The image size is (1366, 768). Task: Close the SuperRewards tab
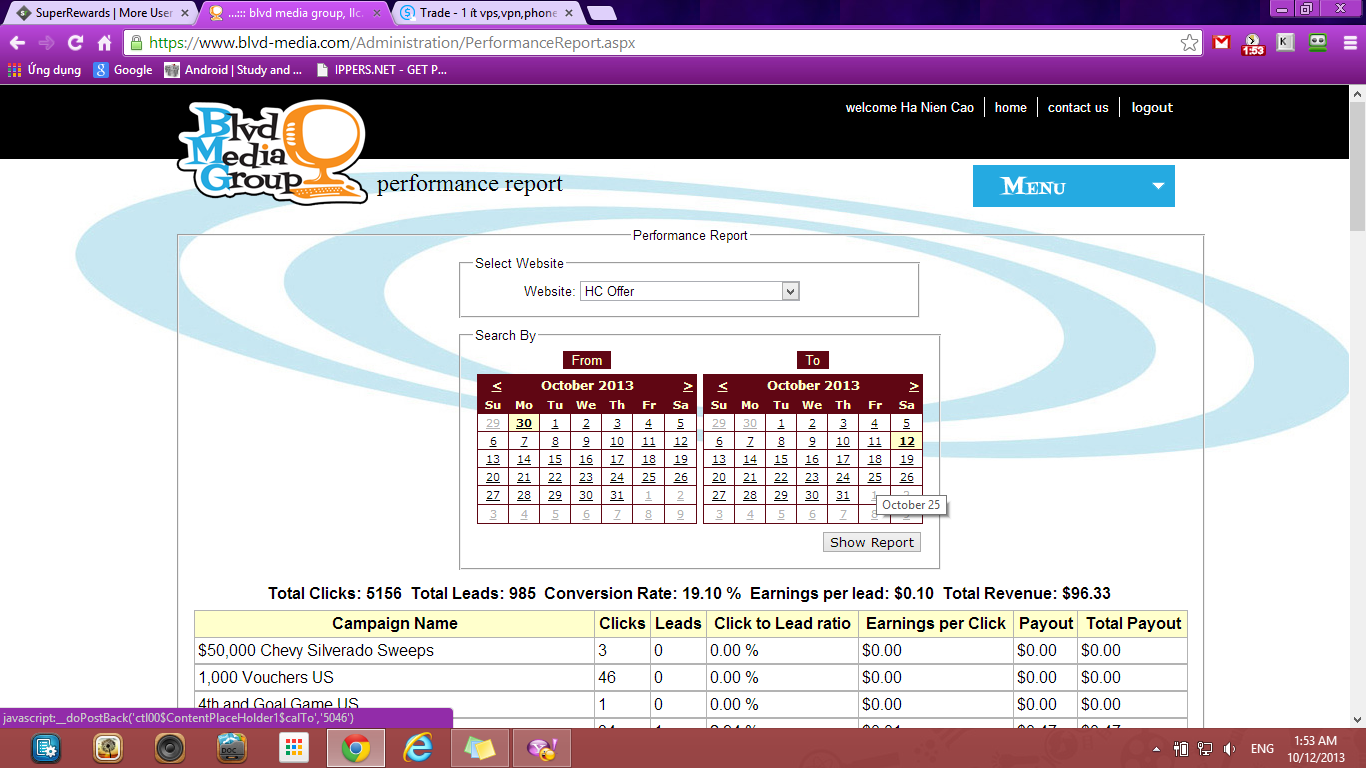point(184,13)
